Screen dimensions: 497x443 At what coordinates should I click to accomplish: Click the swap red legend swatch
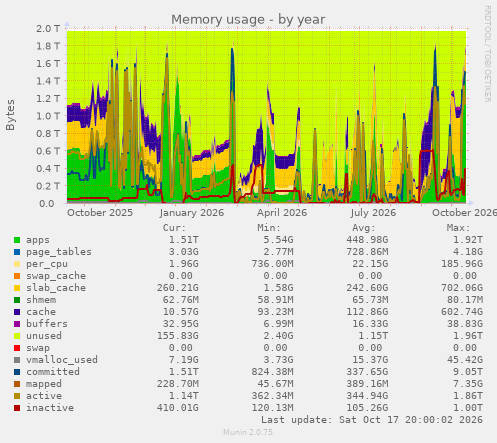17,348
